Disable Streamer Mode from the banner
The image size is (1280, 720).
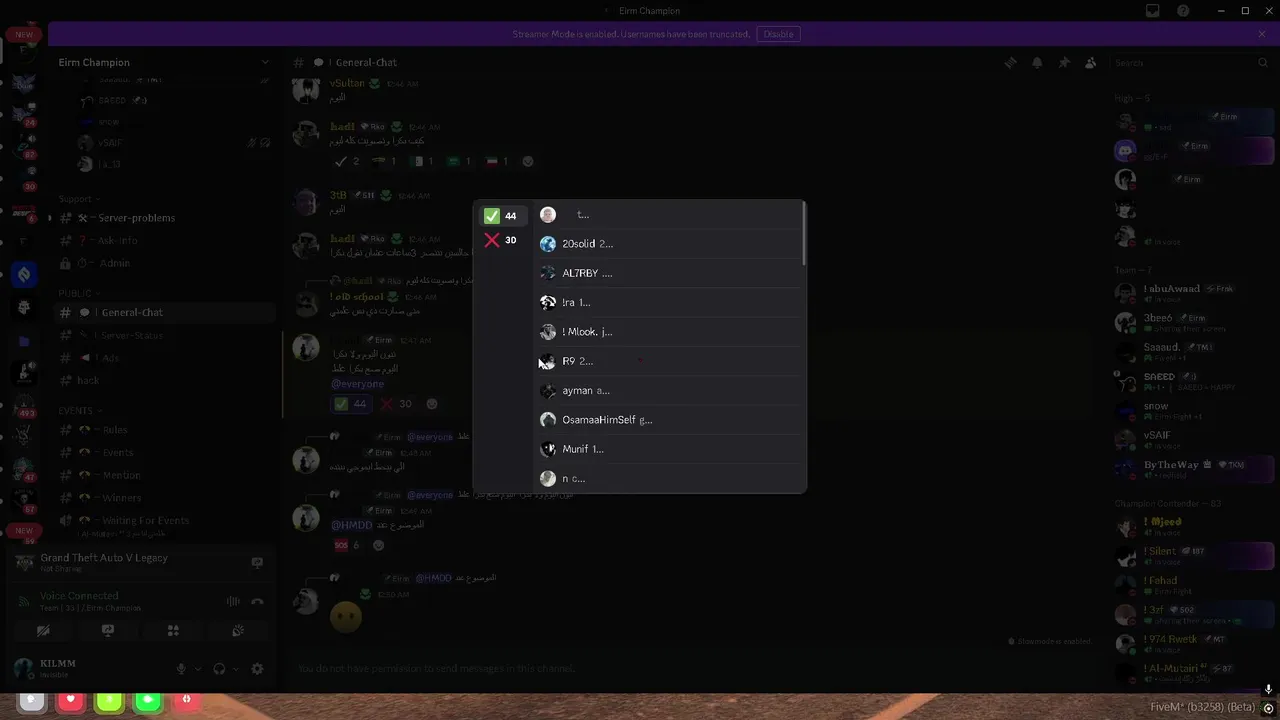pyautogui.click(x=778, y=34)
